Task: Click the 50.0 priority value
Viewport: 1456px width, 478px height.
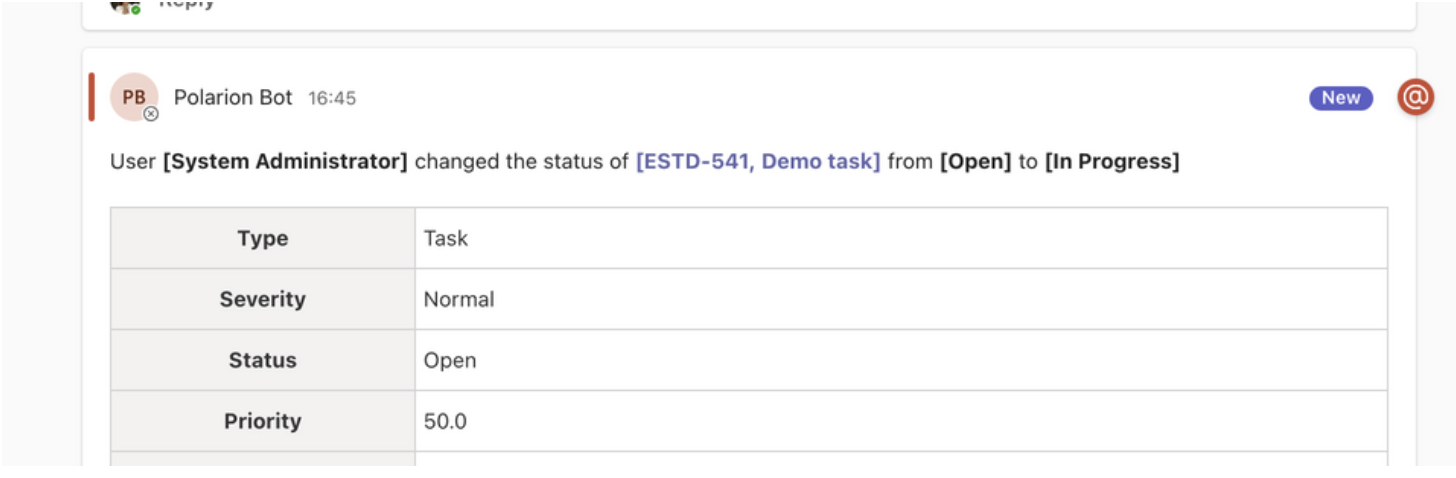Action: point(445,421)
